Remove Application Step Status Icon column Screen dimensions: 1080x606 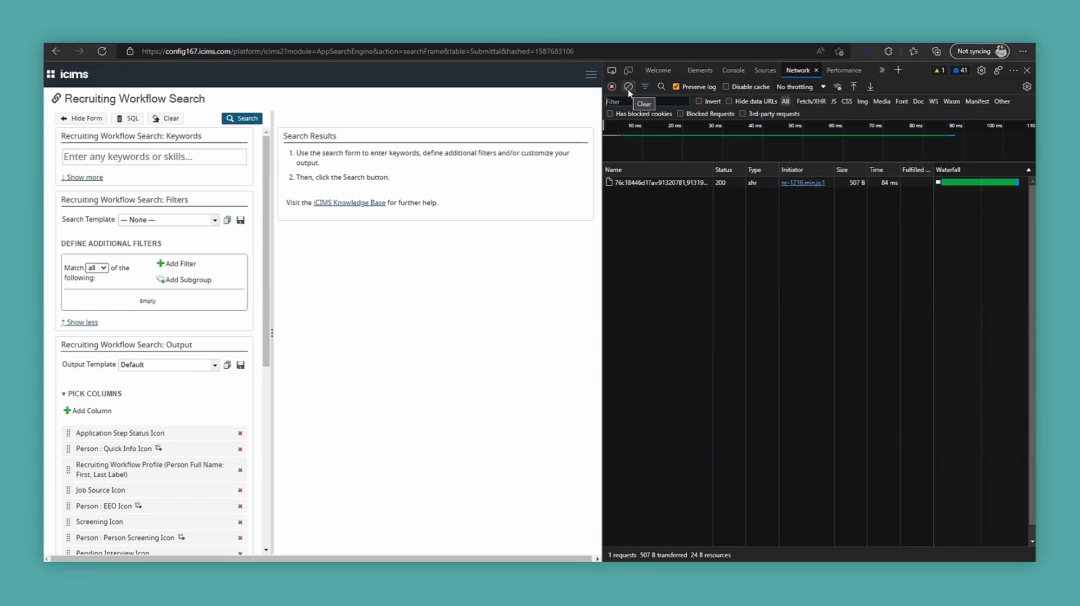coord(240,433)
